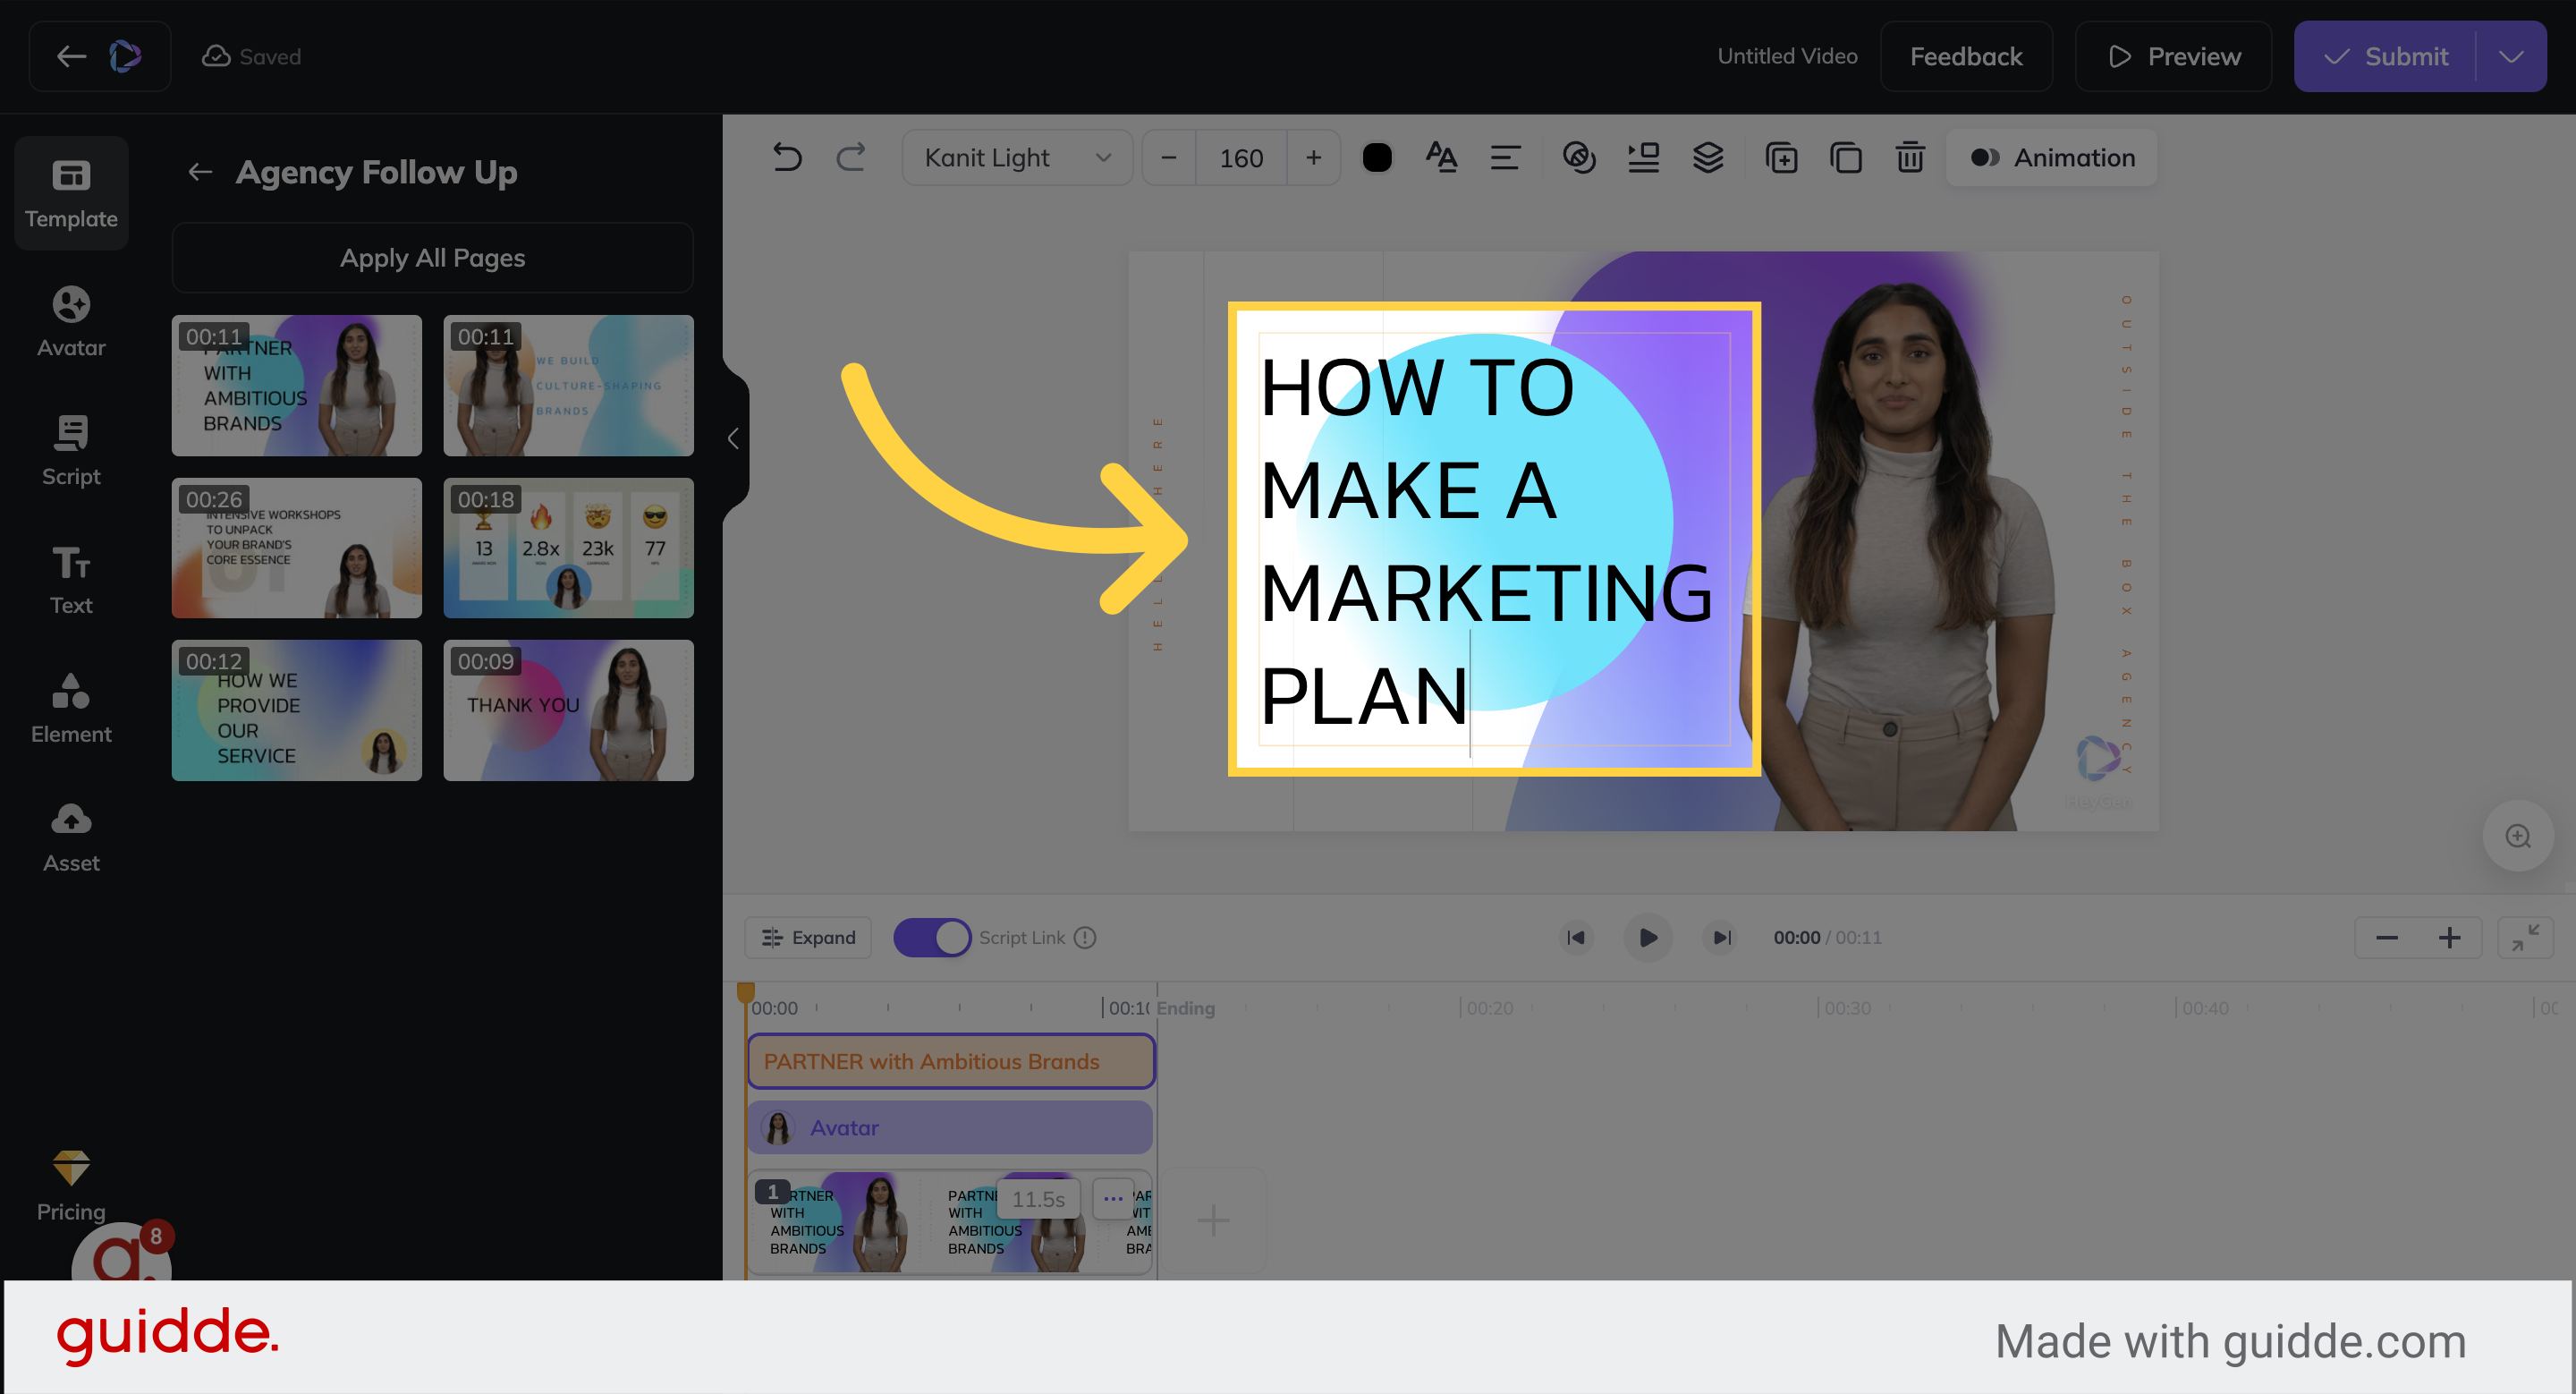Open the Feedback dialog
The height and width of the screenshot is (1394, 2576).
tap(1964, 56)
